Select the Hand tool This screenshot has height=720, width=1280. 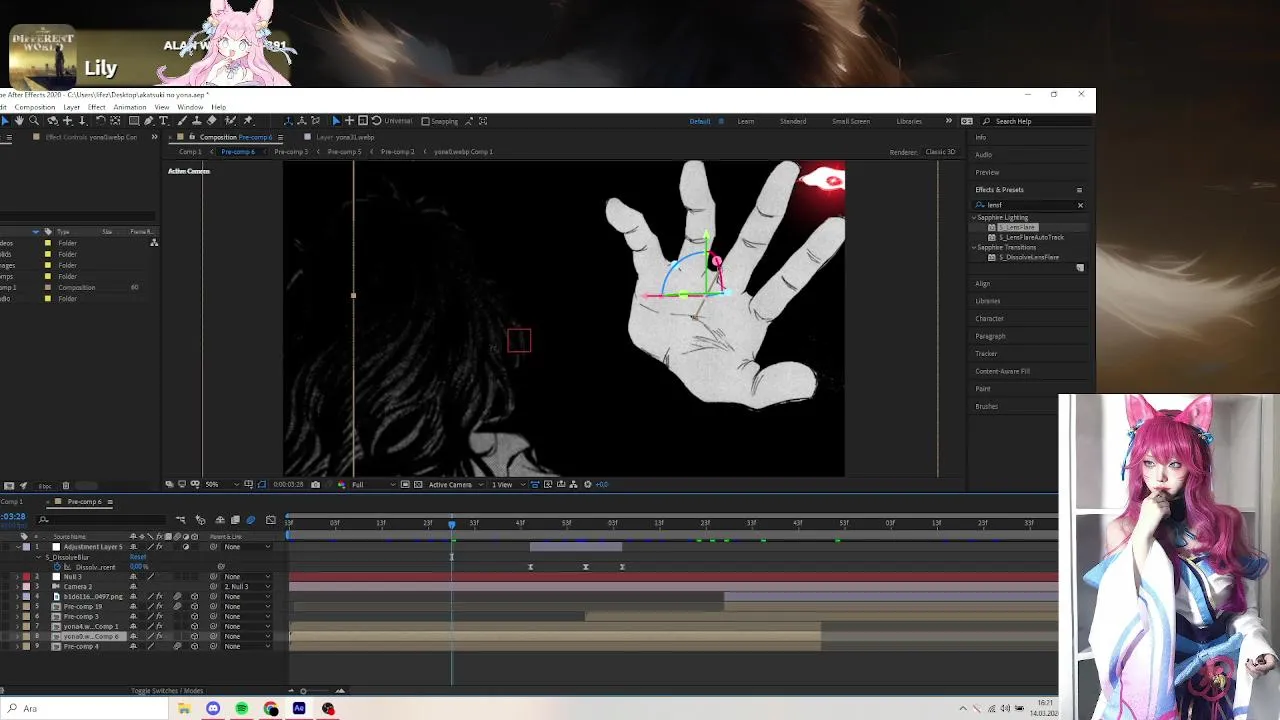coord(18,121)
